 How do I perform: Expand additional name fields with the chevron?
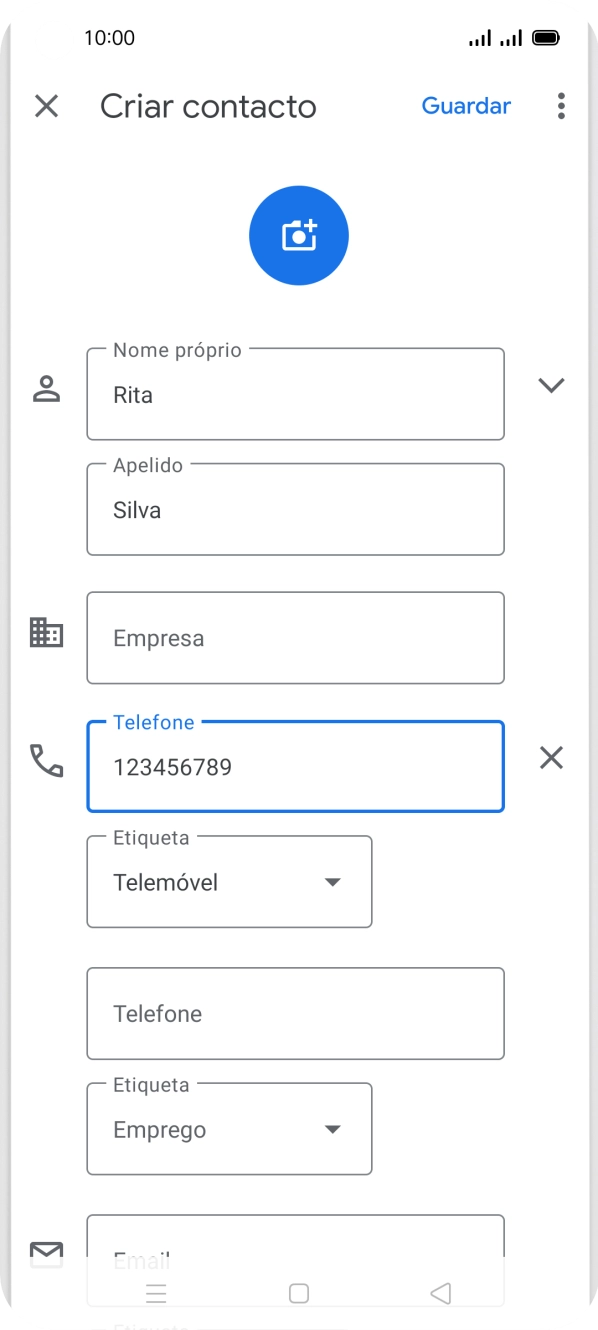551,385
